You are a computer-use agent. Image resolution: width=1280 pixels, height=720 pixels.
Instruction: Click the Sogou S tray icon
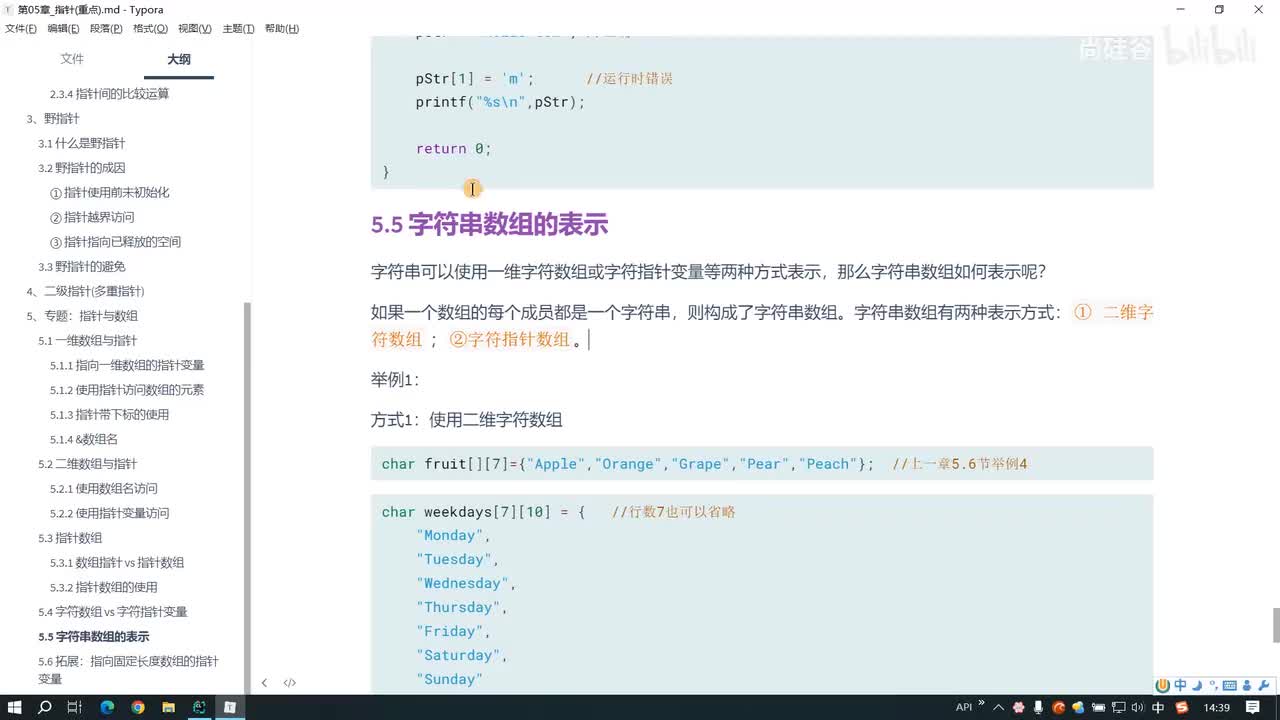click(1182, 707)
